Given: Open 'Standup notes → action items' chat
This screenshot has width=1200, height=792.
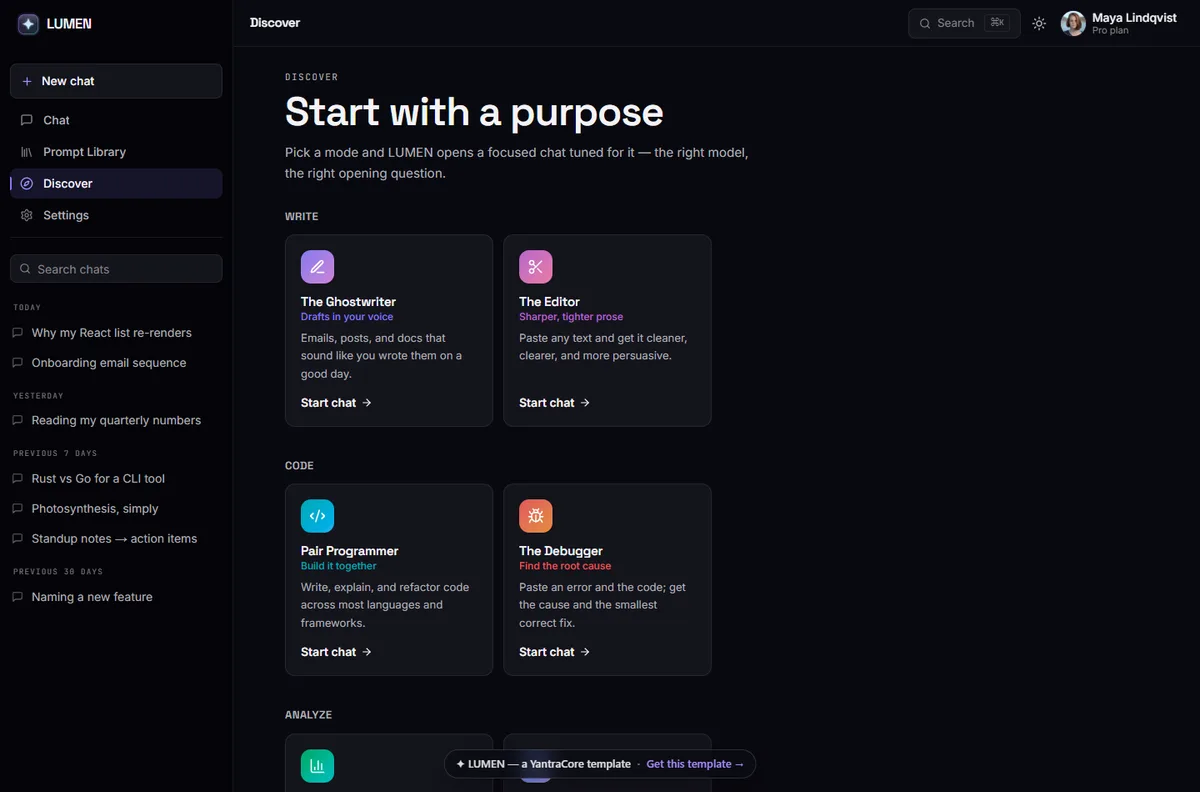Looking at the screenshot, I should [116, 539].
